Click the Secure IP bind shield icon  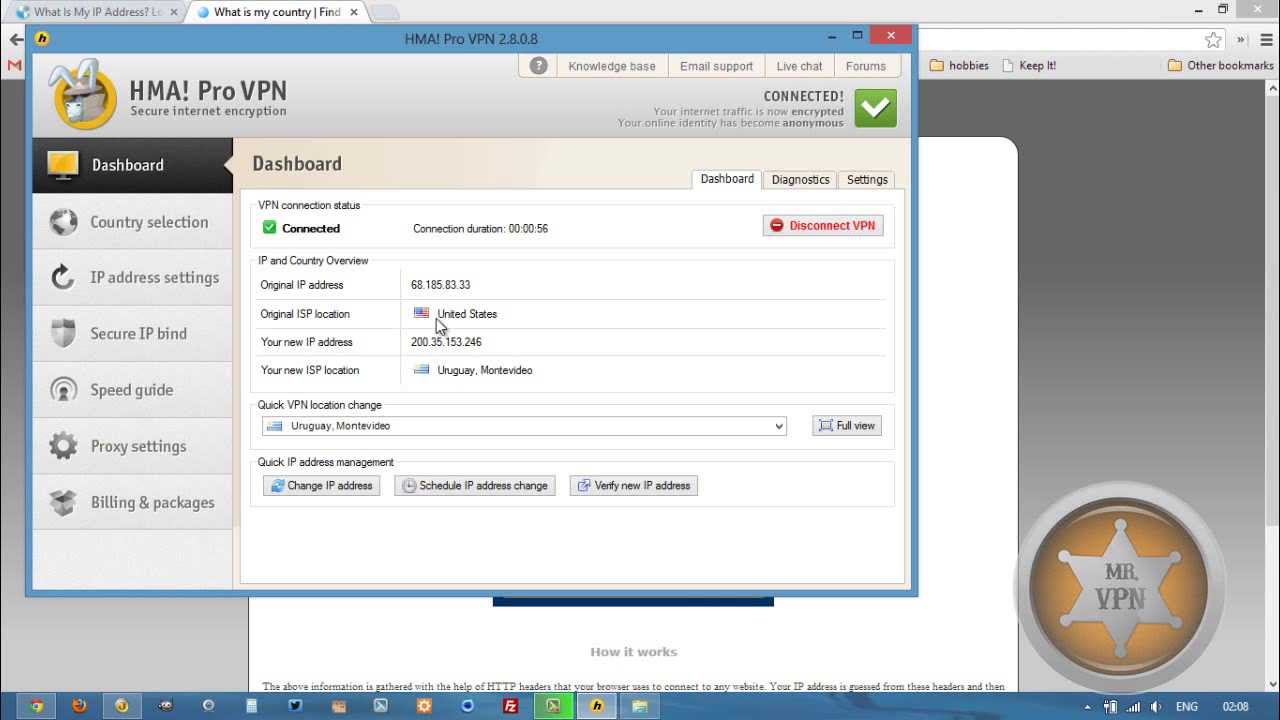pos(63,333)
